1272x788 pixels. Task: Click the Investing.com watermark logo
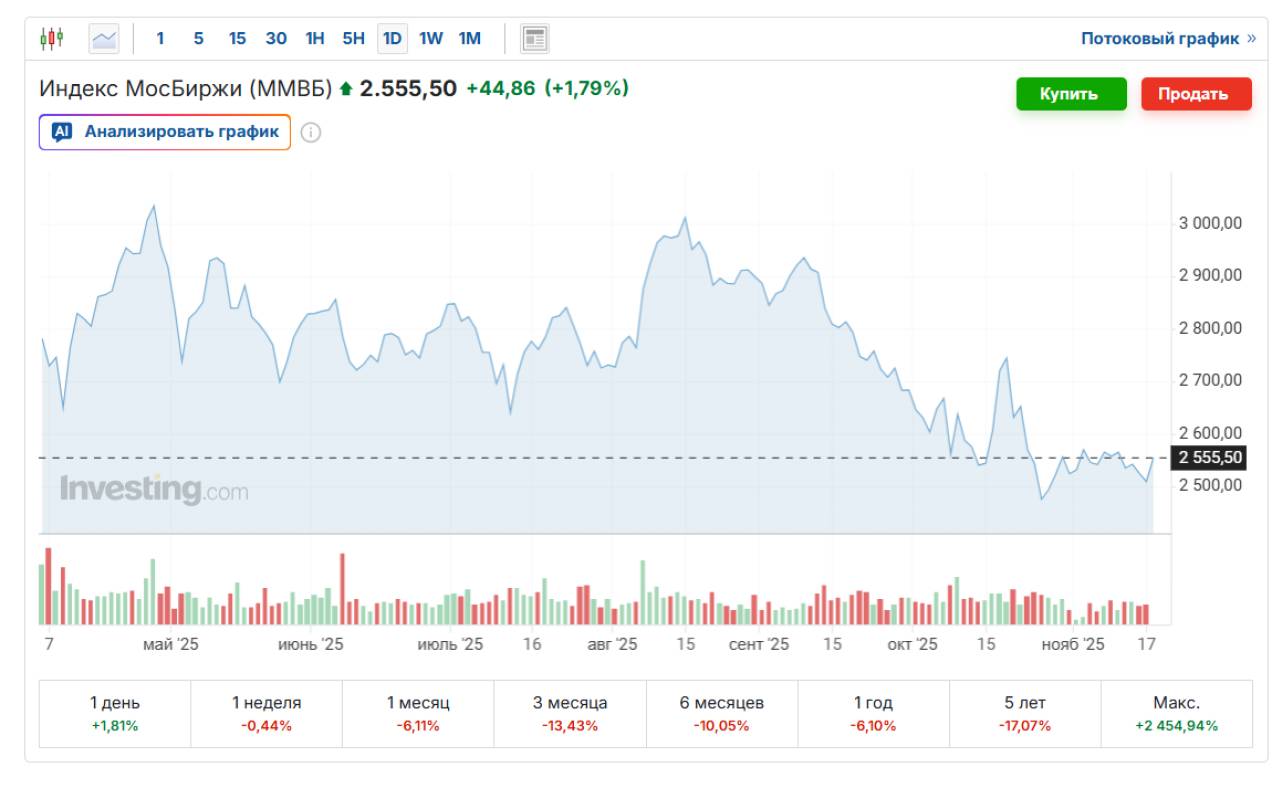click(154, 490)
